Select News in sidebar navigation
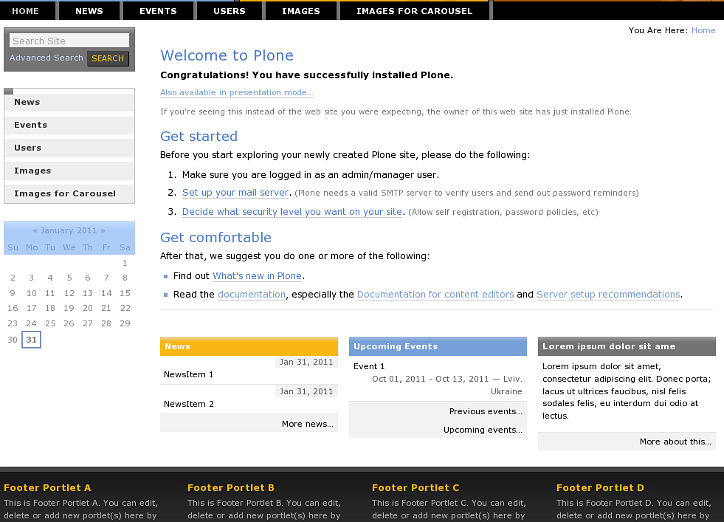This screenshot has width=724, height=522. [69, 102]
